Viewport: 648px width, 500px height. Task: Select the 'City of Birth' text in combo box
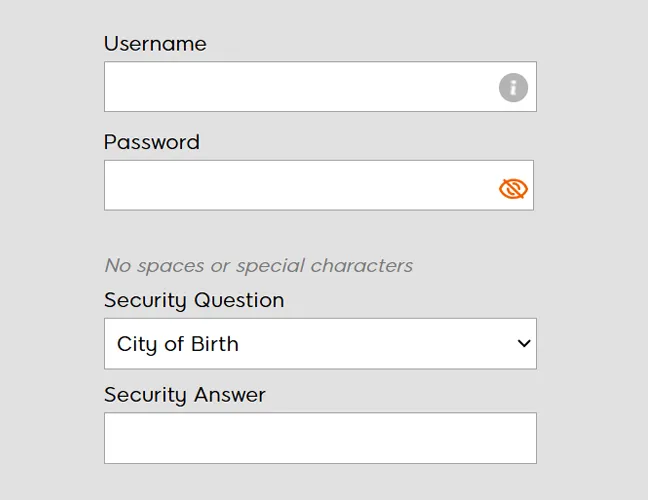pos(178,344)
